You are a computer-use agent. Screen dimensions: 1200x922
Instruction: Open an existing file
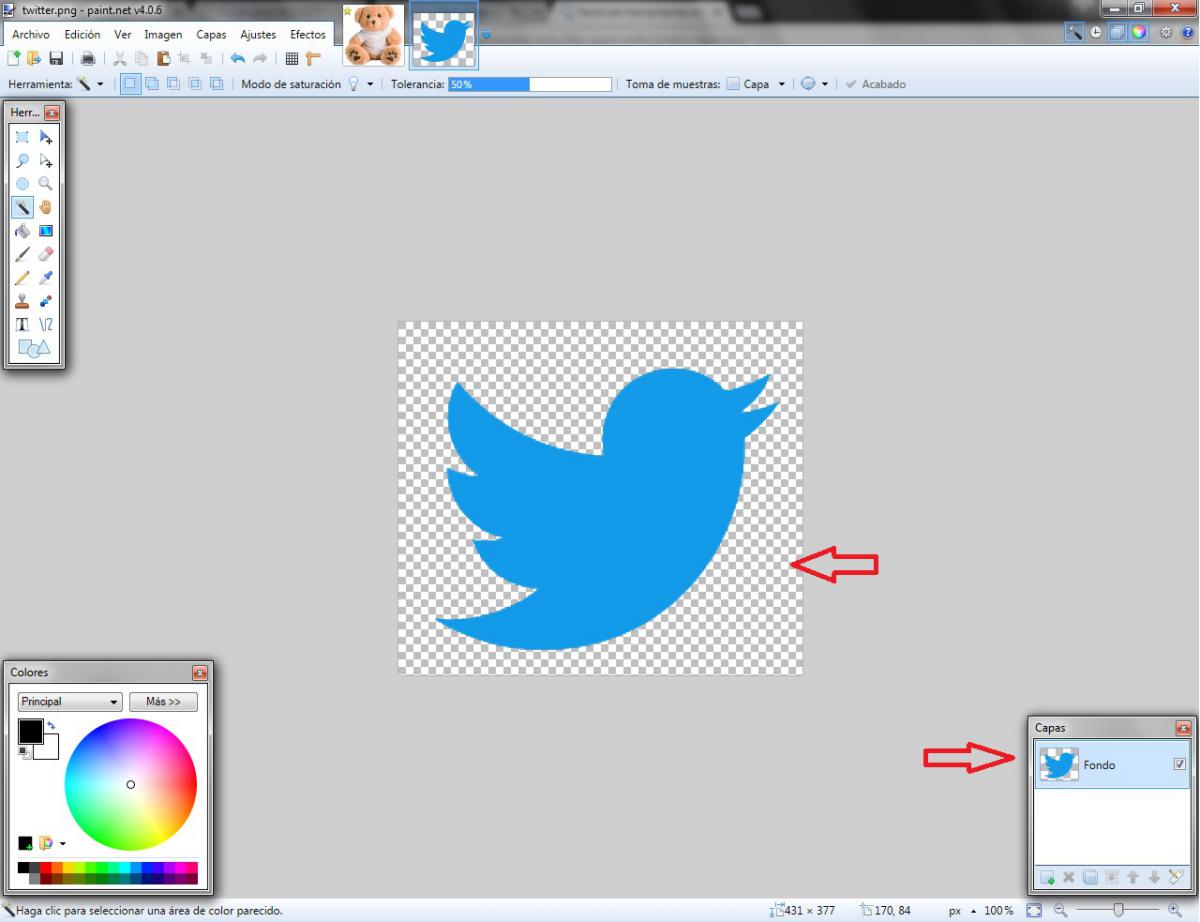click(x=35, y=59)
